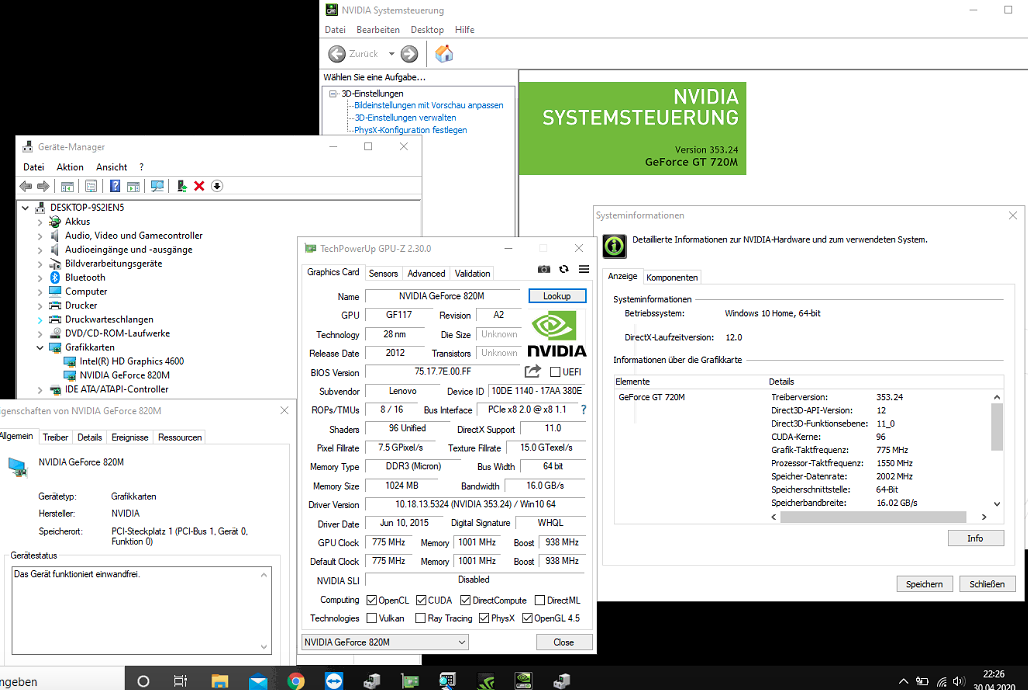
Task: Click the Bus Interface question mark
Action: point(583,410)
